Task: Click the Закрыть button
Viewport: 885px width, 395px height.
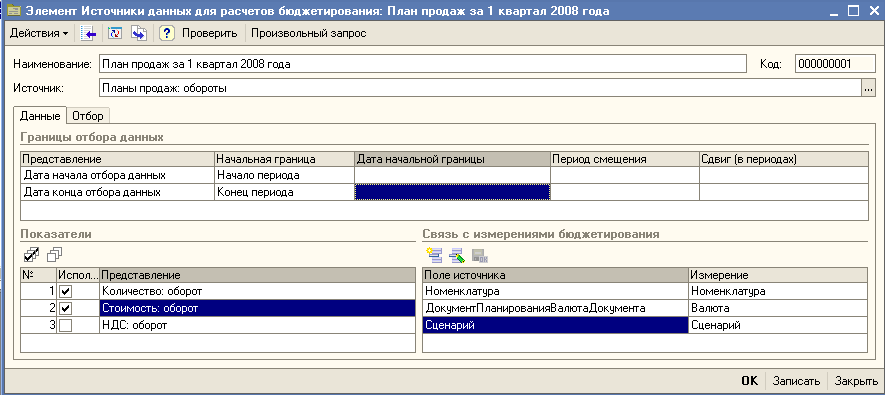Action: 855,381
